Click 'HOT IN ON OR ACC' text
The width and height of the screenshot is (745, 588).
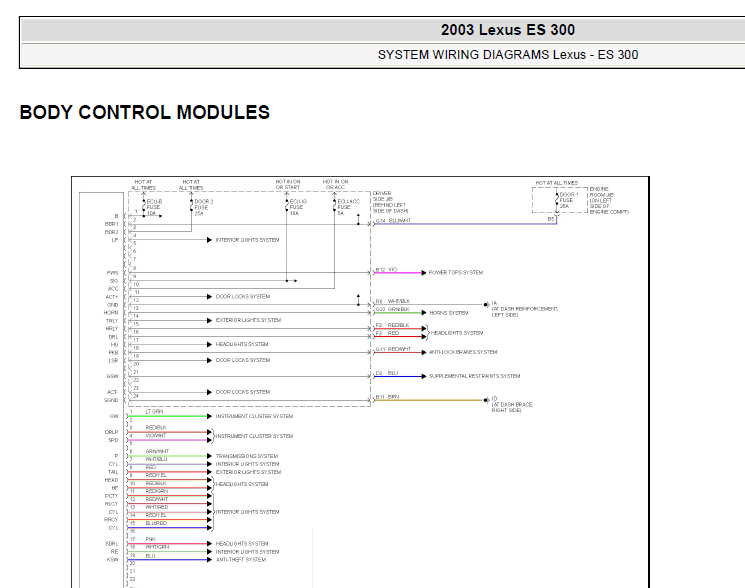(x=335, y=185)
